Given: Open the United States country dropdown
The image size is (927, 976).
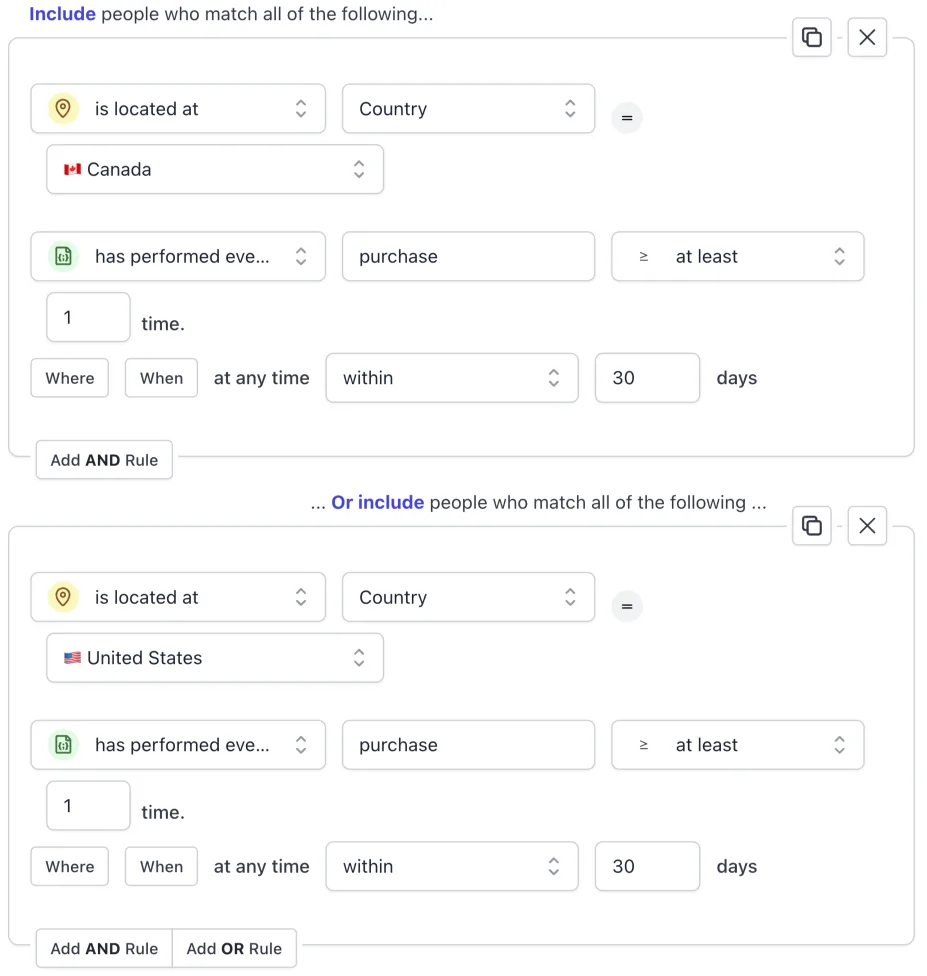Looking at the screenshot, I should tap(215, 658).
